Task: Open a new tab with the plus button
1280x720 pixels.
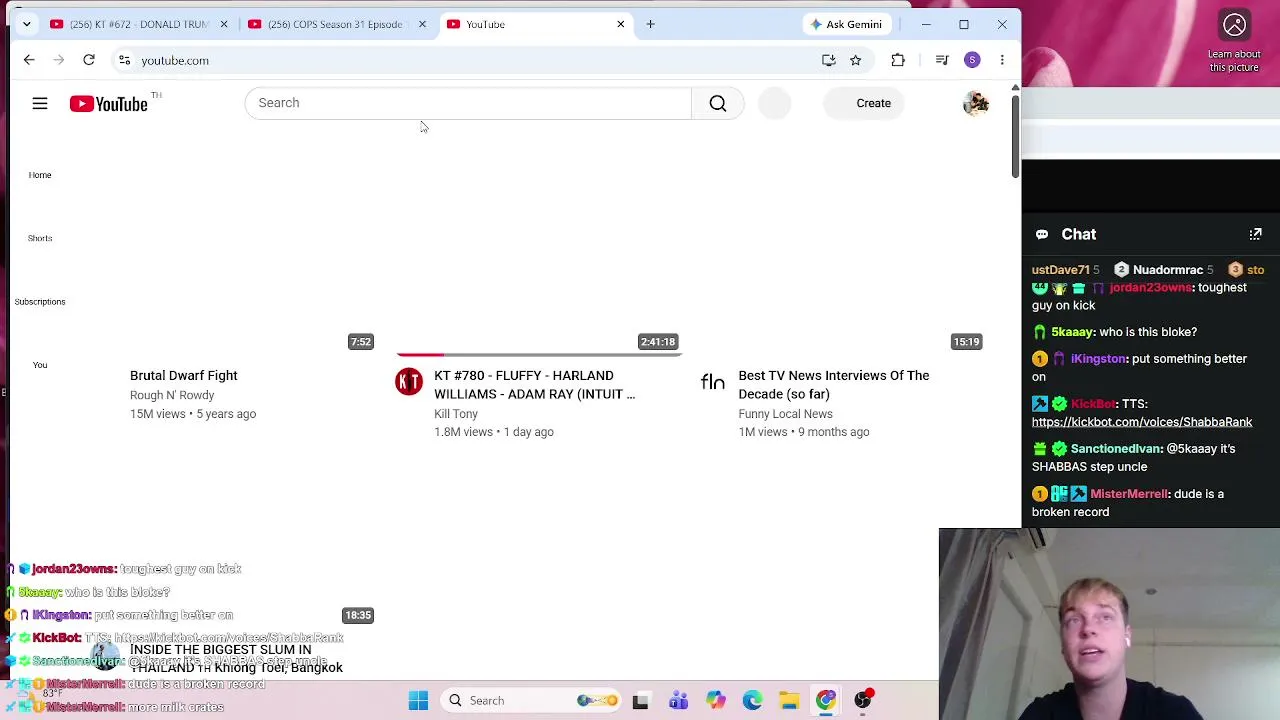Action: click(650, 24)
